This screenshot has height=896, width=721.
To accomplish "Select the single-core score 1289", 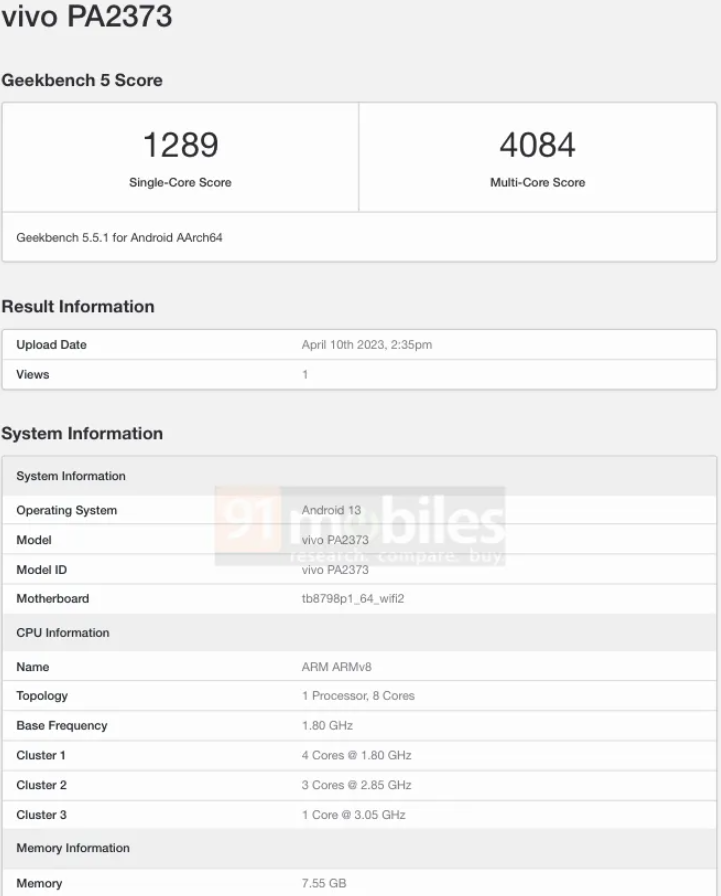I will click(x=180, y=145).
